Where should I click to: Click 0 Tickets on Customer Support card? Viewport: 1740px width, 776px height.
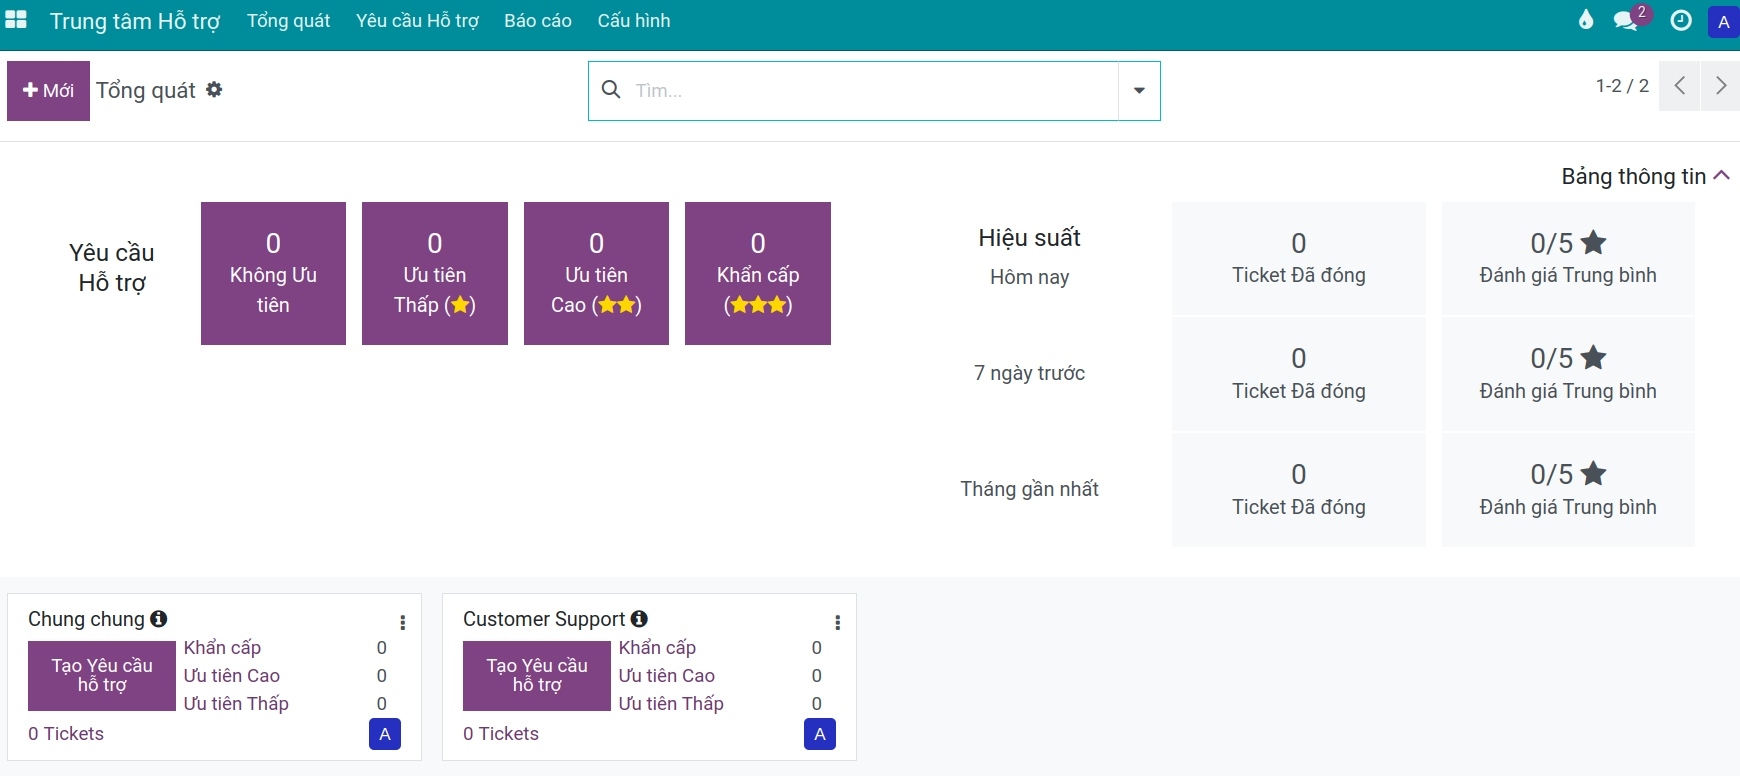(x=501, y=734)
